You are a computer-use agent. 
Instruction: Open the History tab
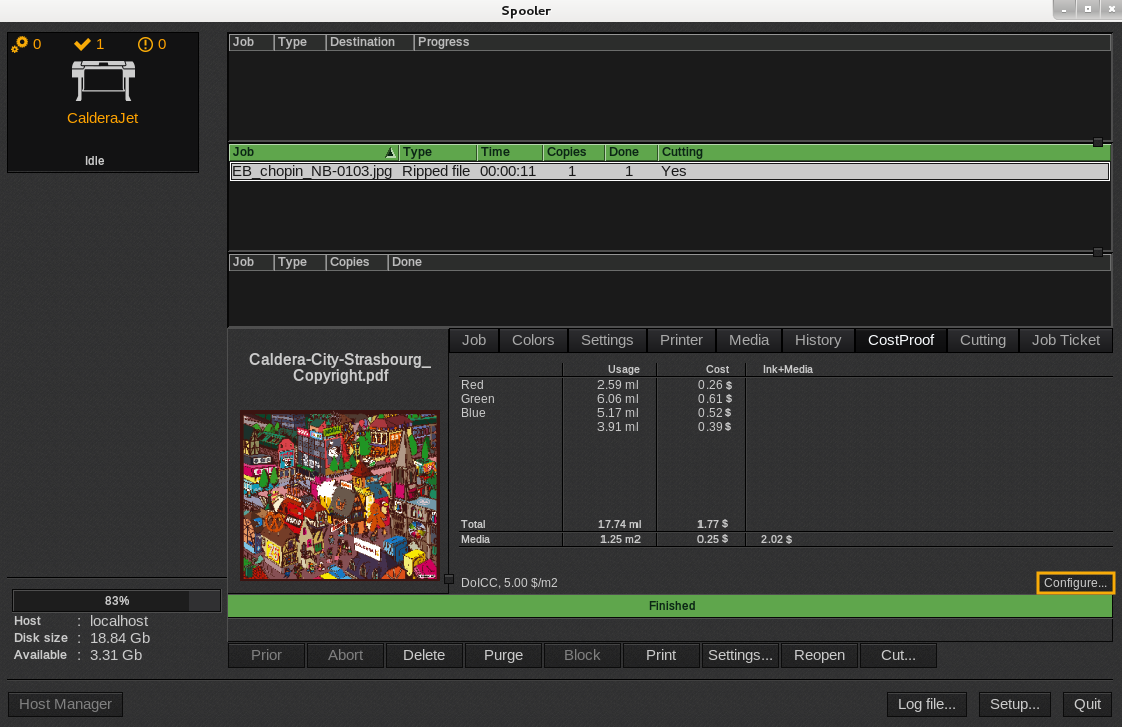[x=817, y=340]
